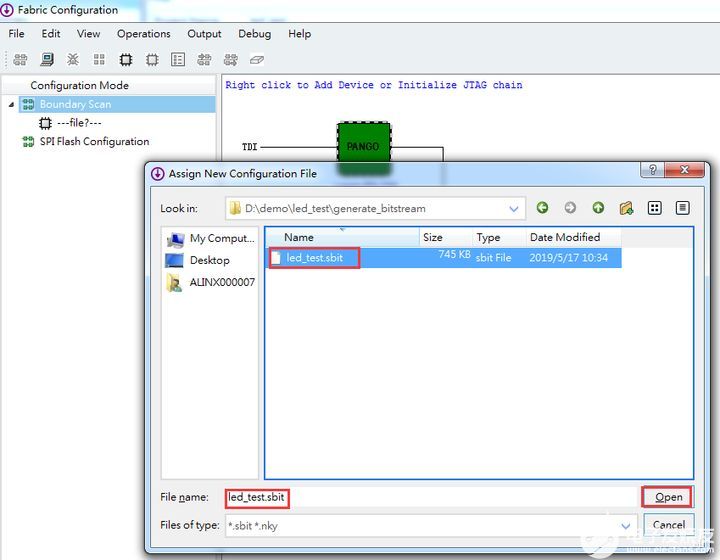
Task: Click the bold chip toolbar icon
Action: coord(126,60)
